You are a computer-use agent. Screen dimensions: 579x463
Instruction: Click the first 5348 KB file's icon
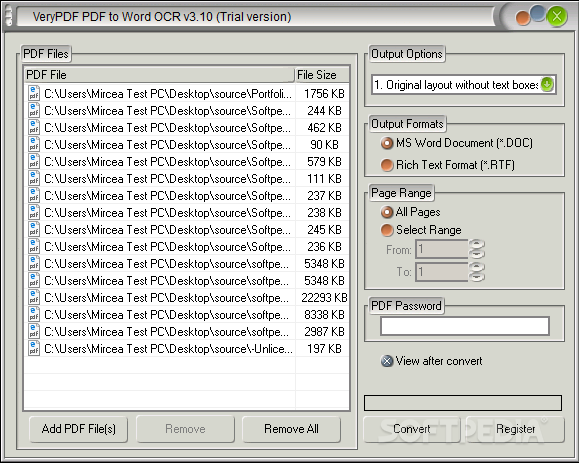point(34,263)
